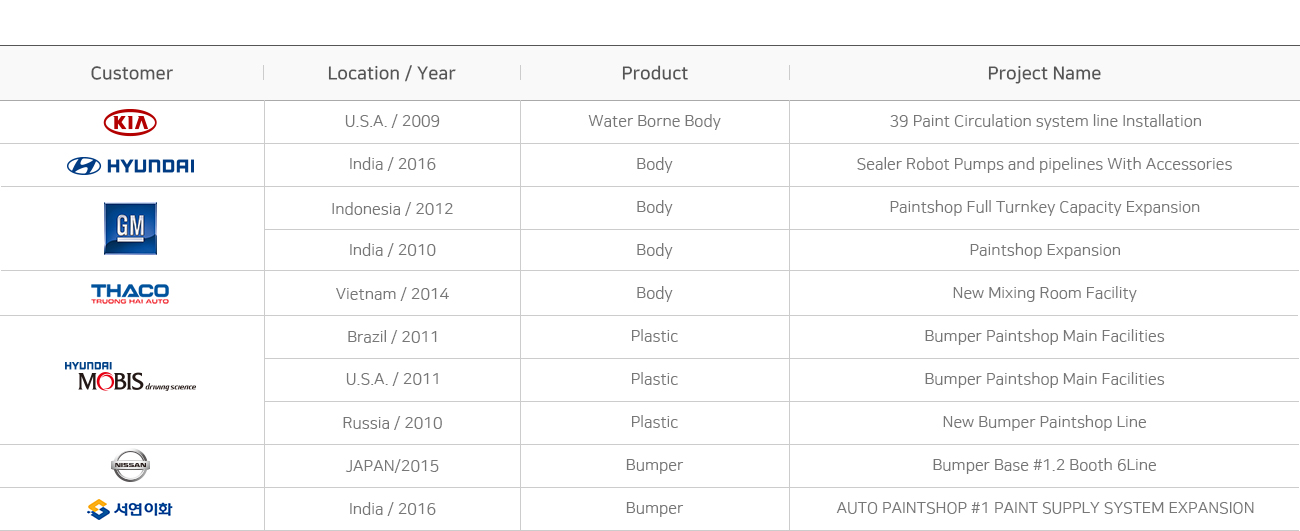This screenshot has width=1300, height=531.
Task: Open the THACO Truong Hai Auto logo
Action: (130, 293)
